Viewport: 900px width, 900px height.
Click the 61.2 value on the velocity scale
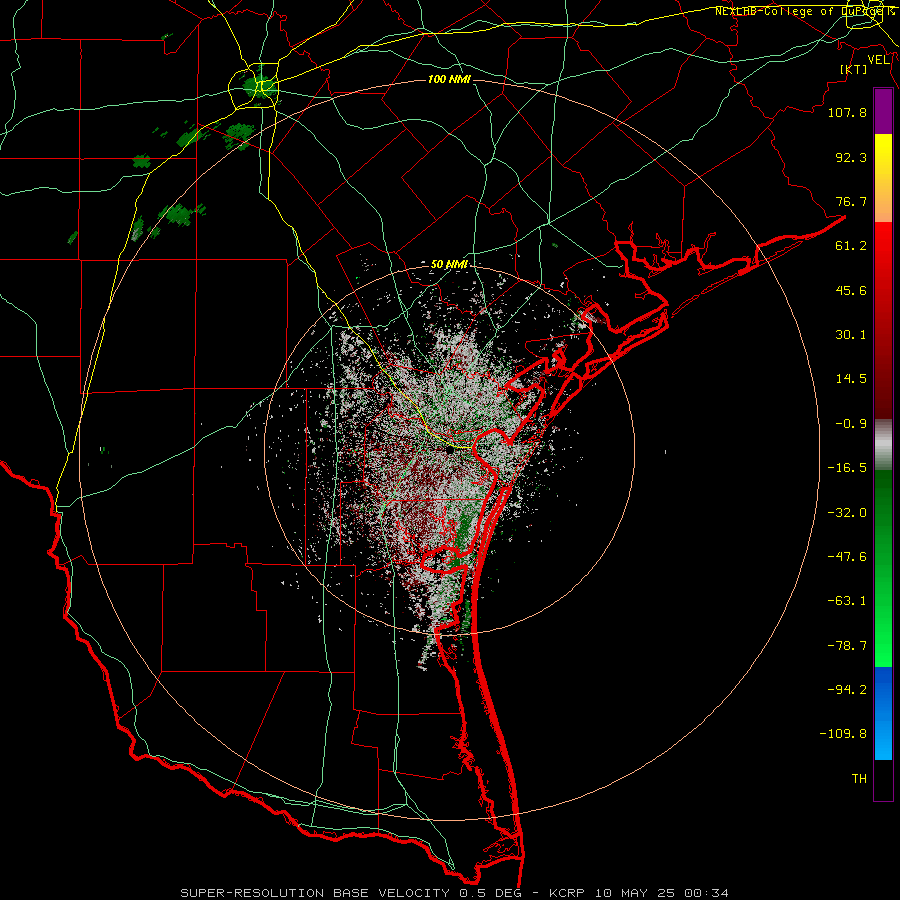coord(851,246)
